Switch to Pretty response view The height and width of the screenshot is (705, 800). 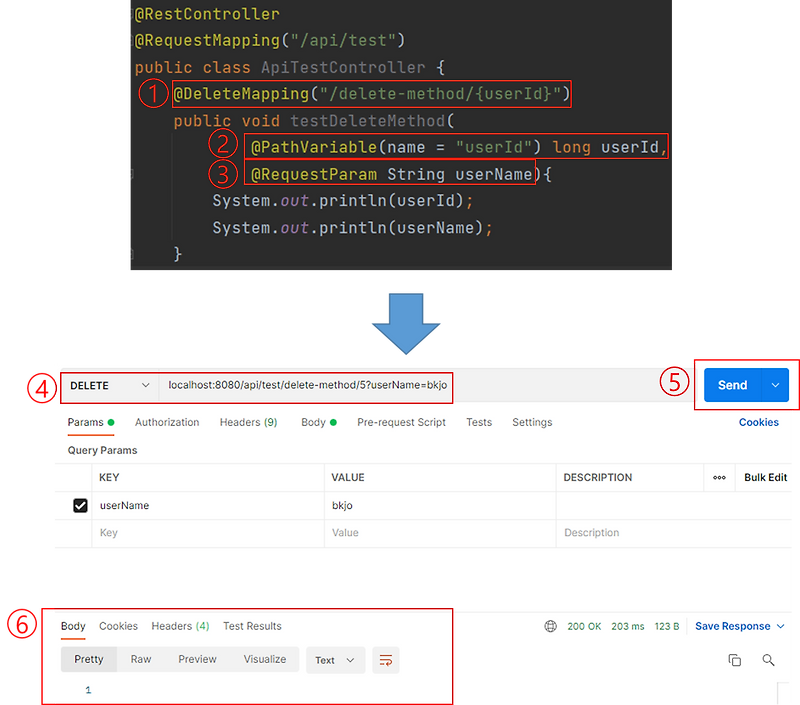88,660
